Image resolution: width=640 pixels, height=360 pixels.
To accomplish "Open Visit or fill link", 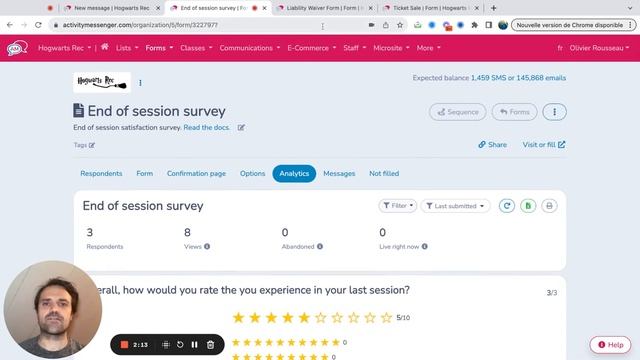I will tap(544, 144).
